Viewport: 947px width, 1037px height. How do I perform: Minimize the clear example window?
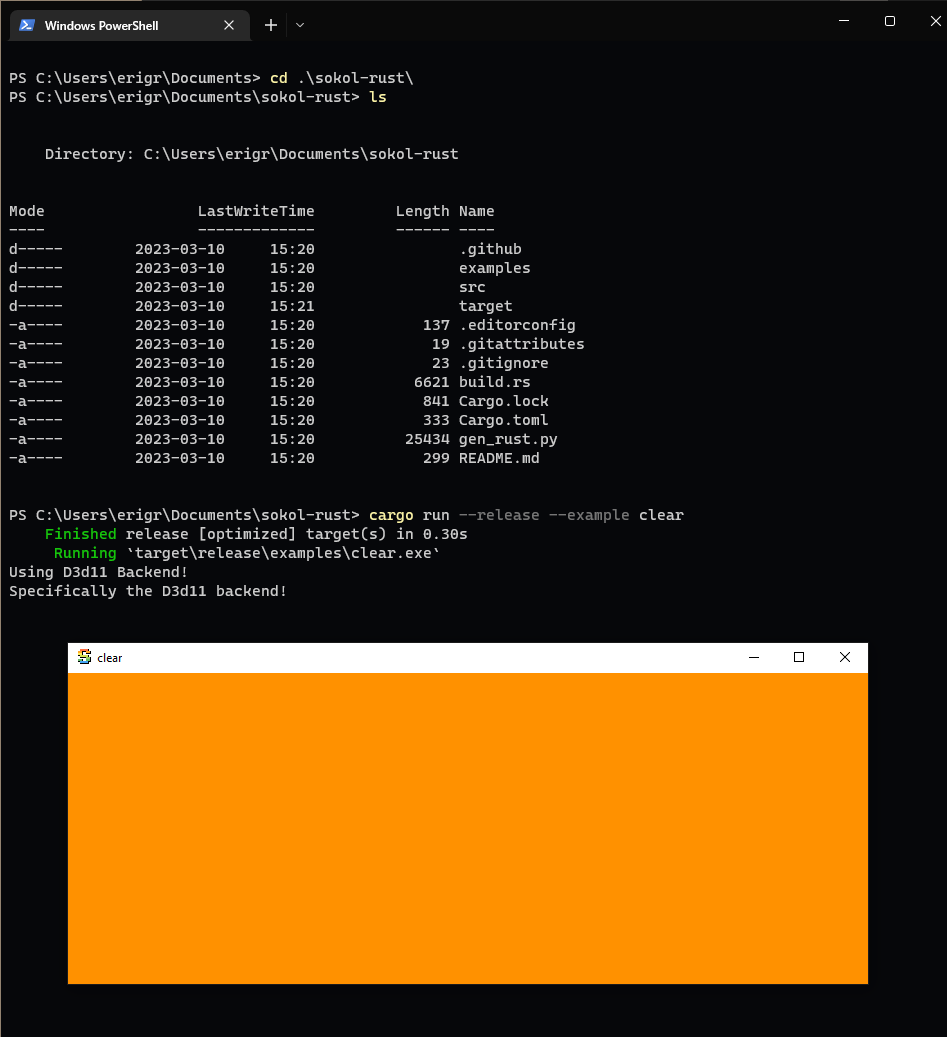pos(752,657)
